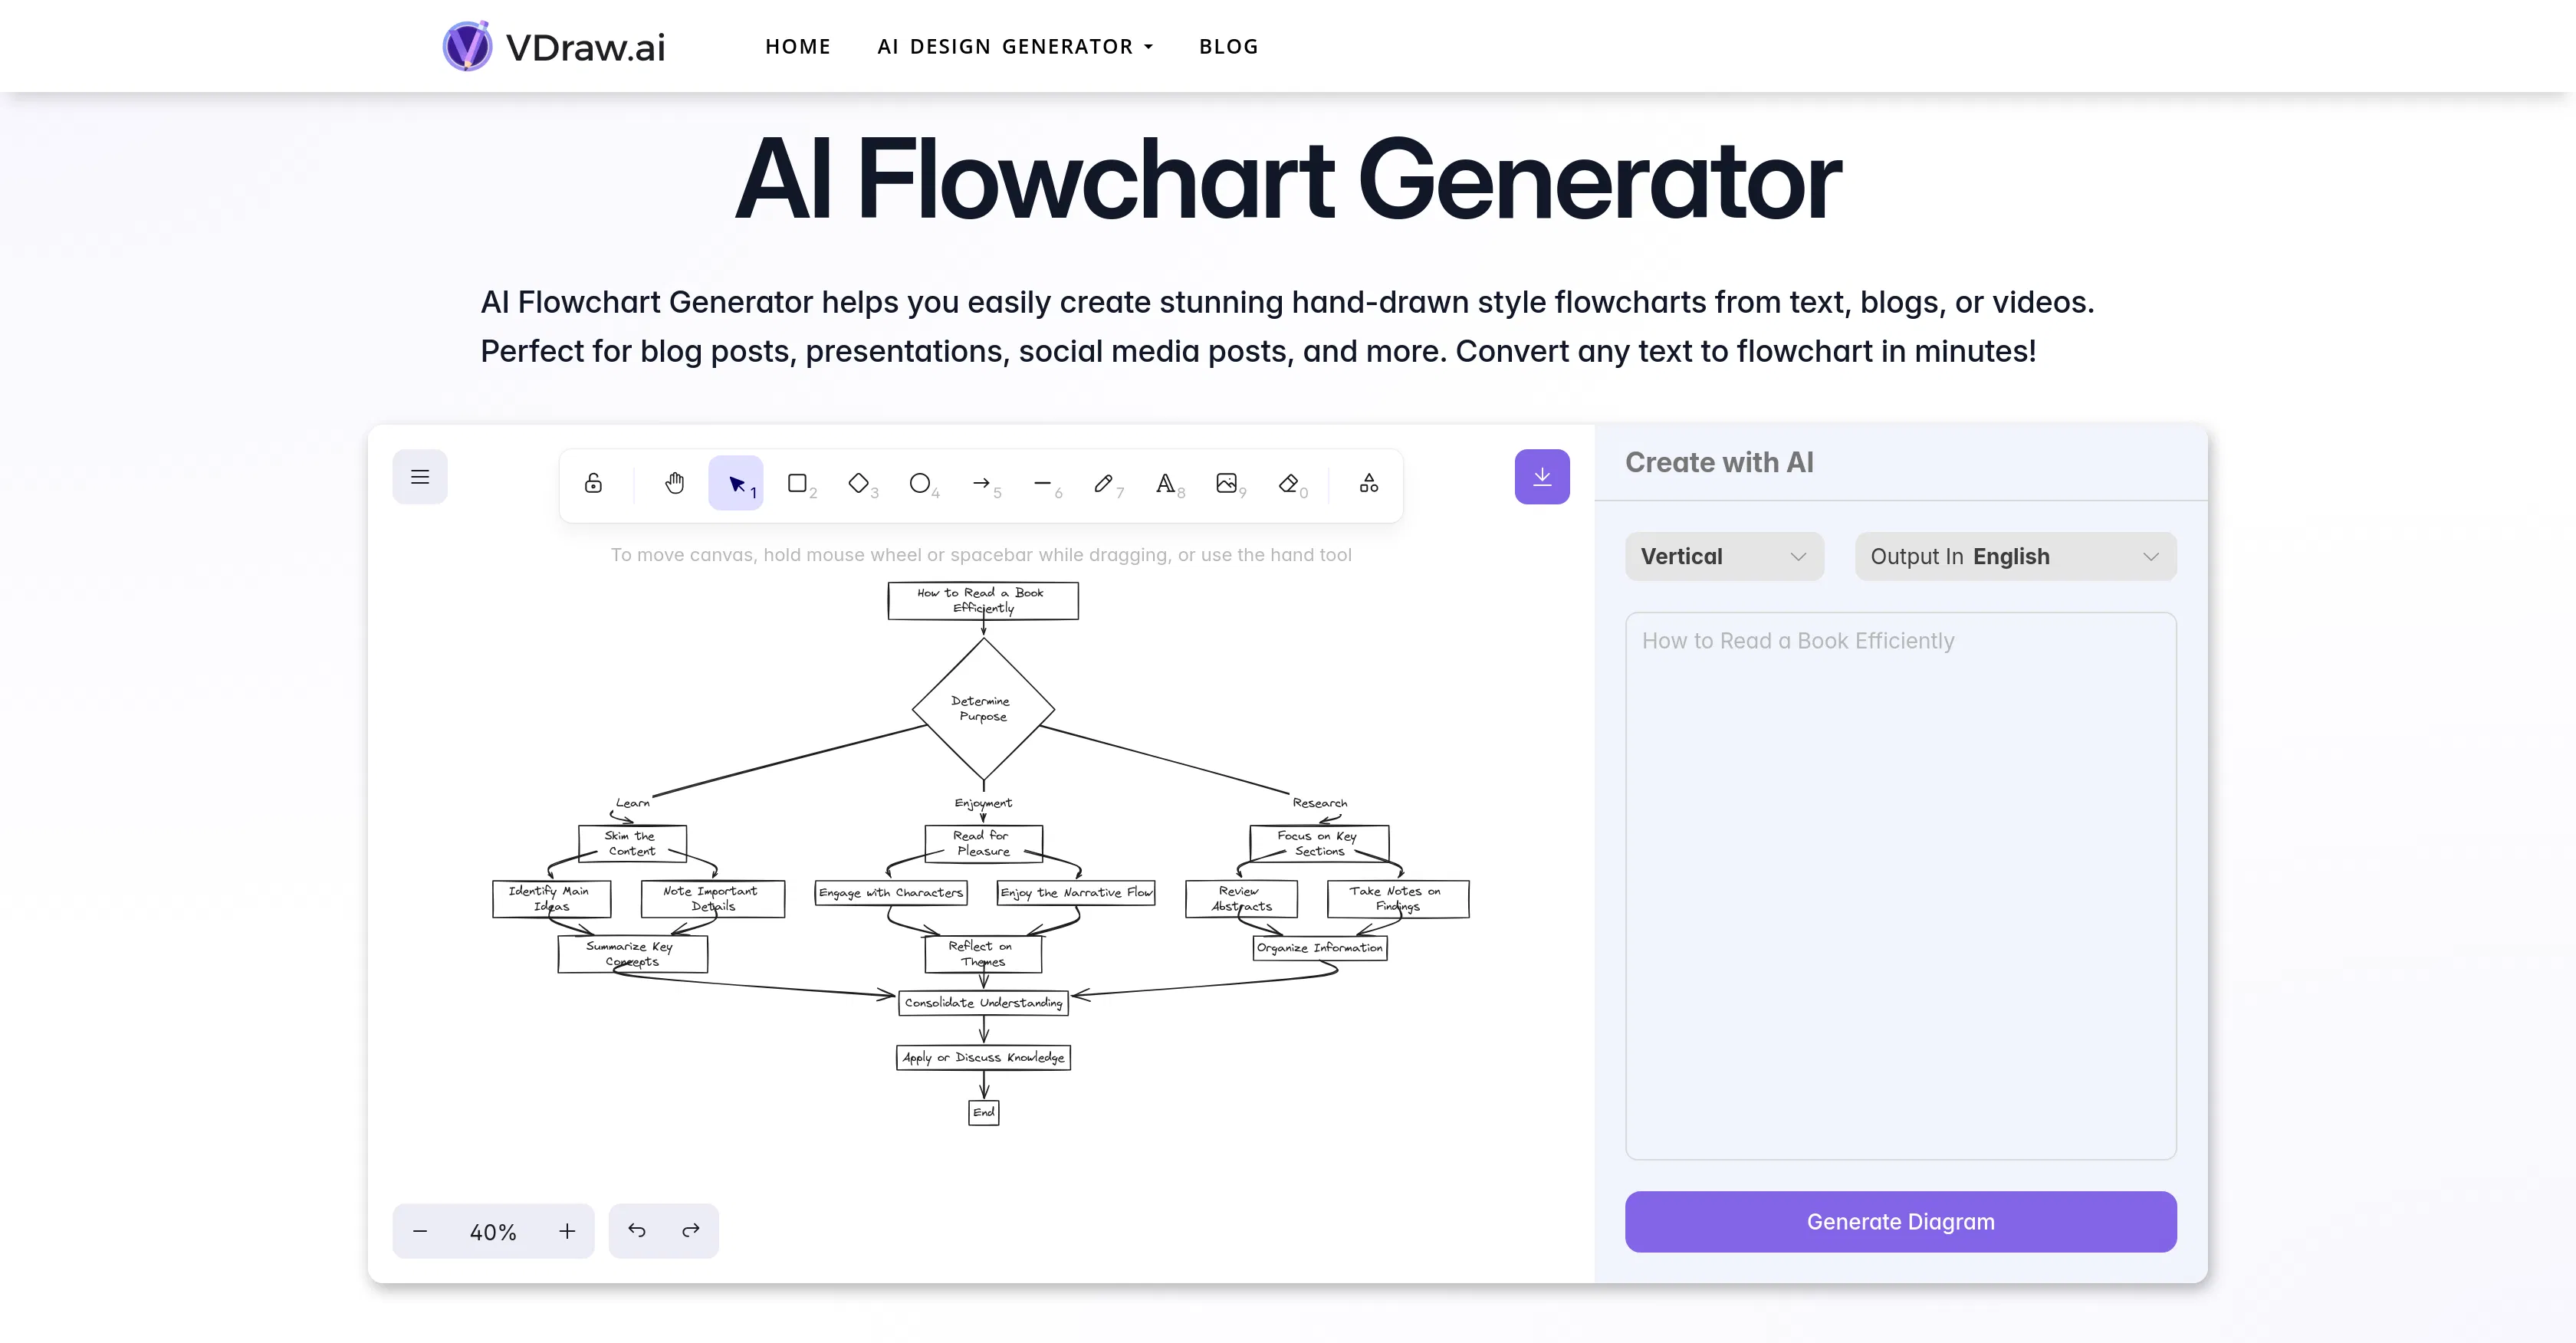The width and height of the screenshot is (2576, 1343).
Task: Select the Diamond shape tool
Action: [860, 484]
